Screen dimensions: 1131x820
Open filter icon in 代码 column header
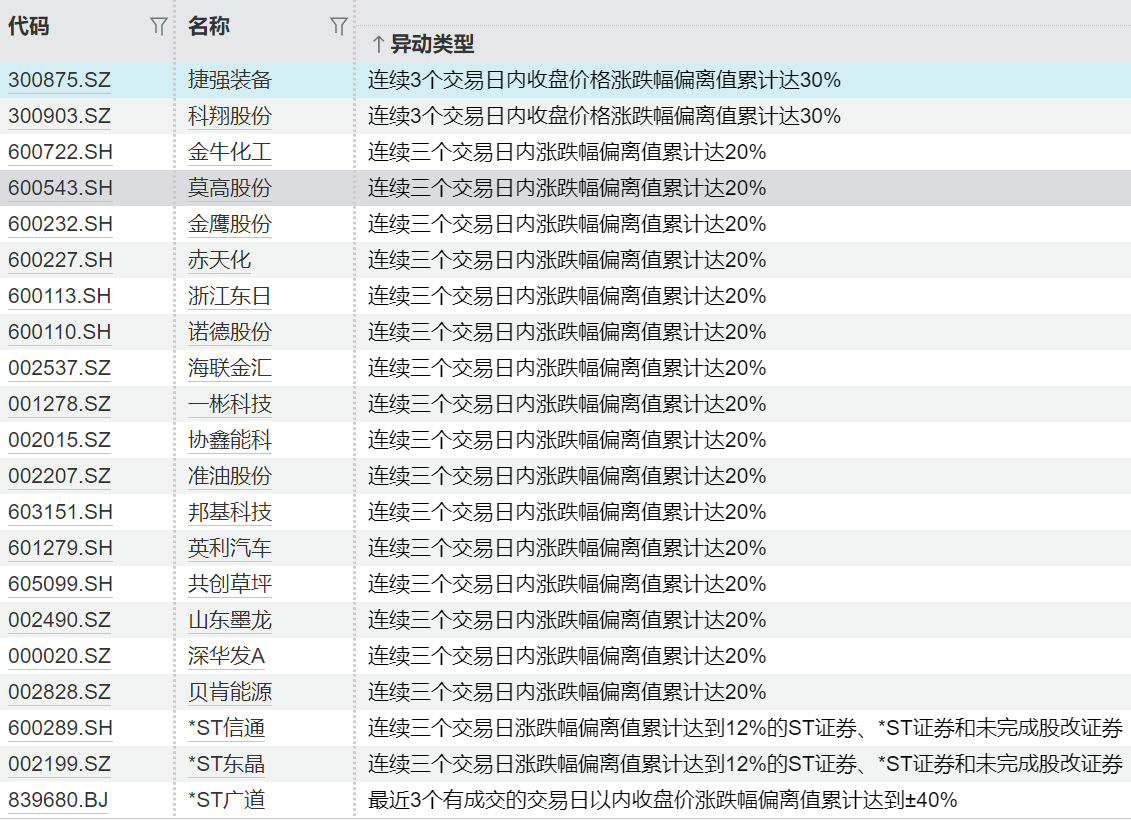[159, 27]
